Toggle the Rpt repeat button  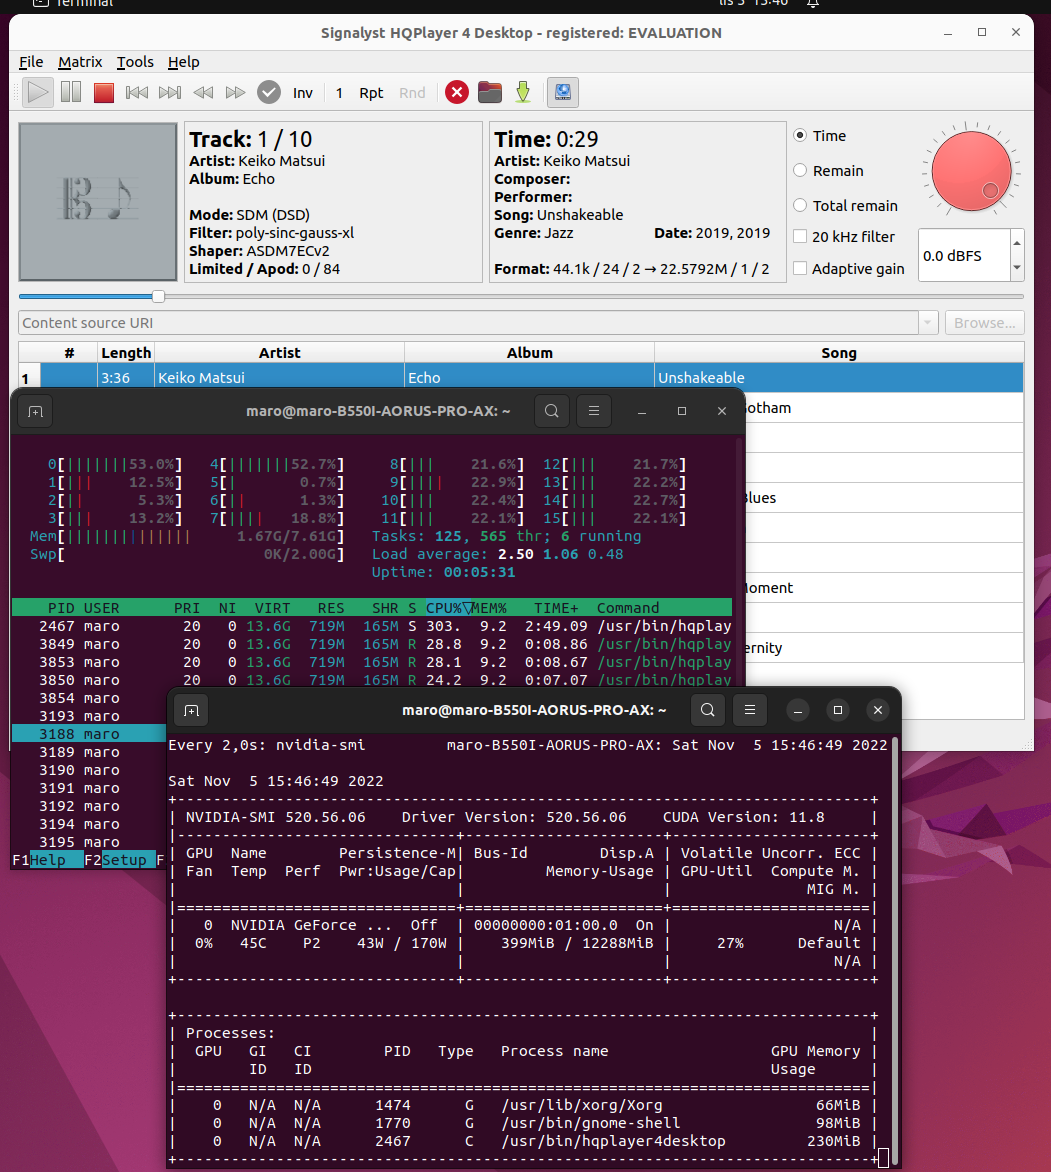click(x=371, y=93)
